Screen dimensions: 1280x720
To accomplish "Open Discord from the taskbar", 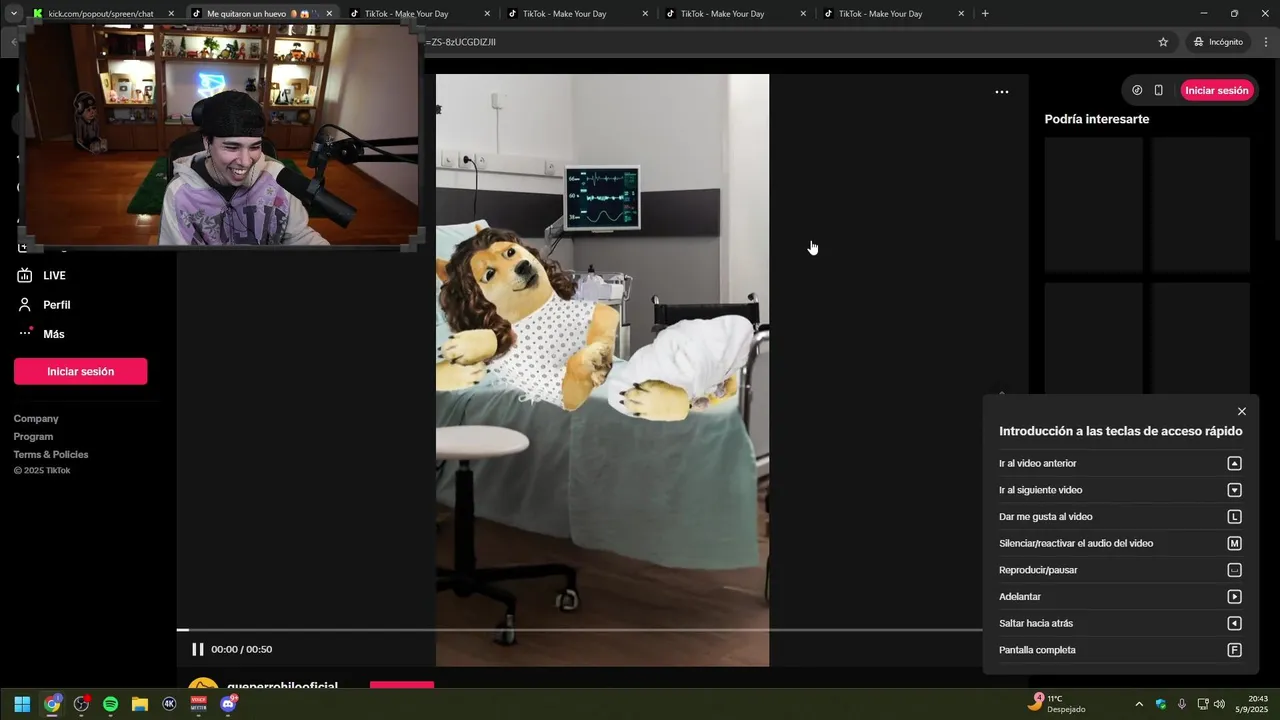I will pos(228,704).
